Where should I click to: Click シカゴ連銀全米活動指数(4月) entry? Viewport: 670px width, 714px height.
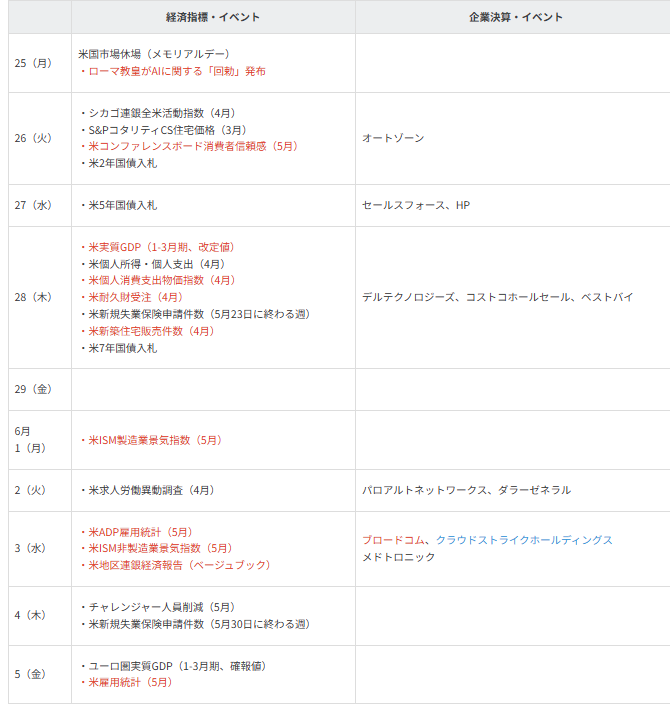click(x=157, y=113)
